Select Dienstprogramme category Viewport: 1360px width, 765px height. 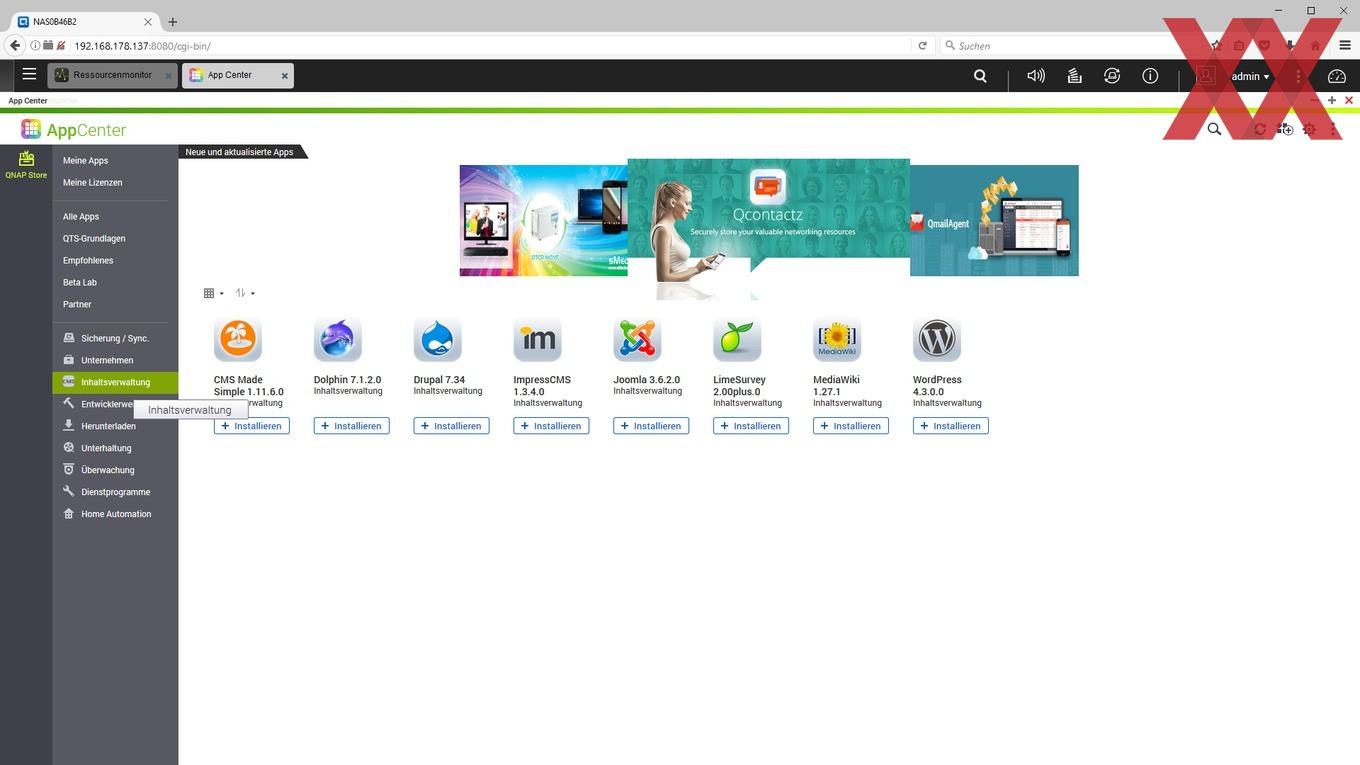(x=115, y=492)
